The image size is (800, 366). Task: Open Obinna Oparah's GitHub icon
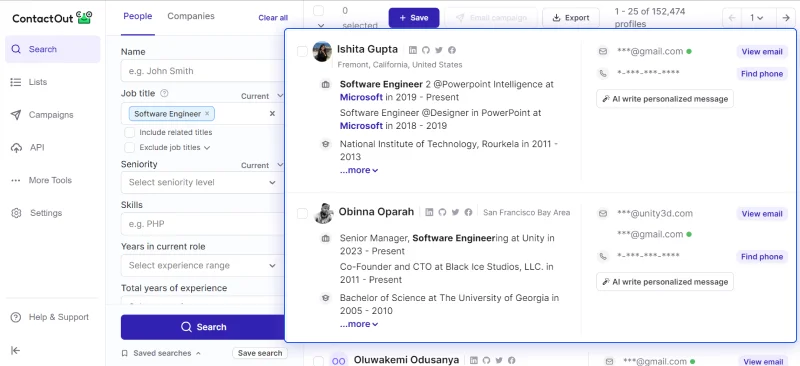[x=442, y=212]
